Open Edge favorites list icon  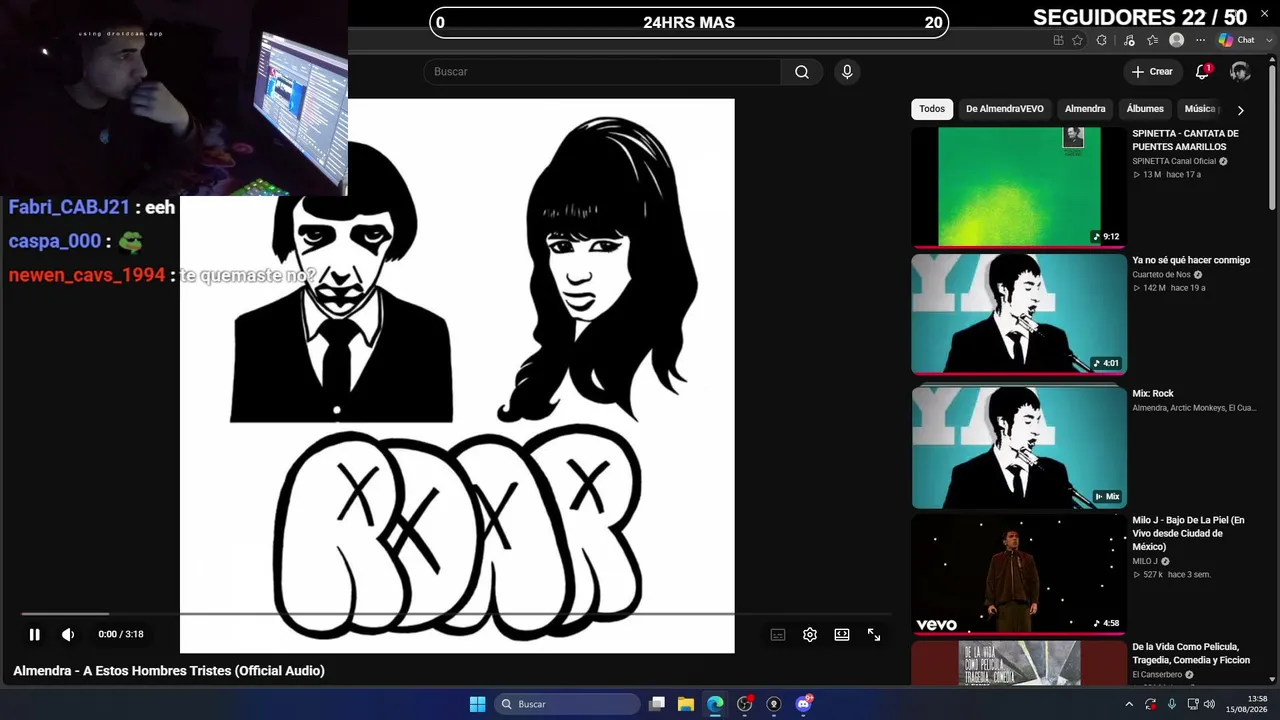pos(1152,40)
